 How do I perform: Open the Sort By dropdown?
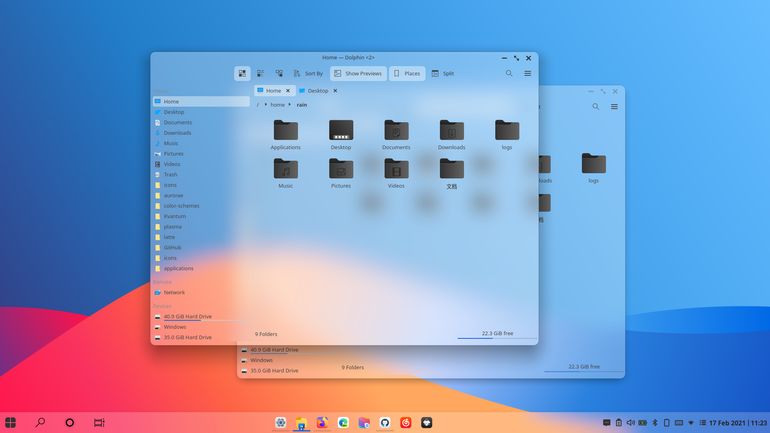(x=308, y=74)
